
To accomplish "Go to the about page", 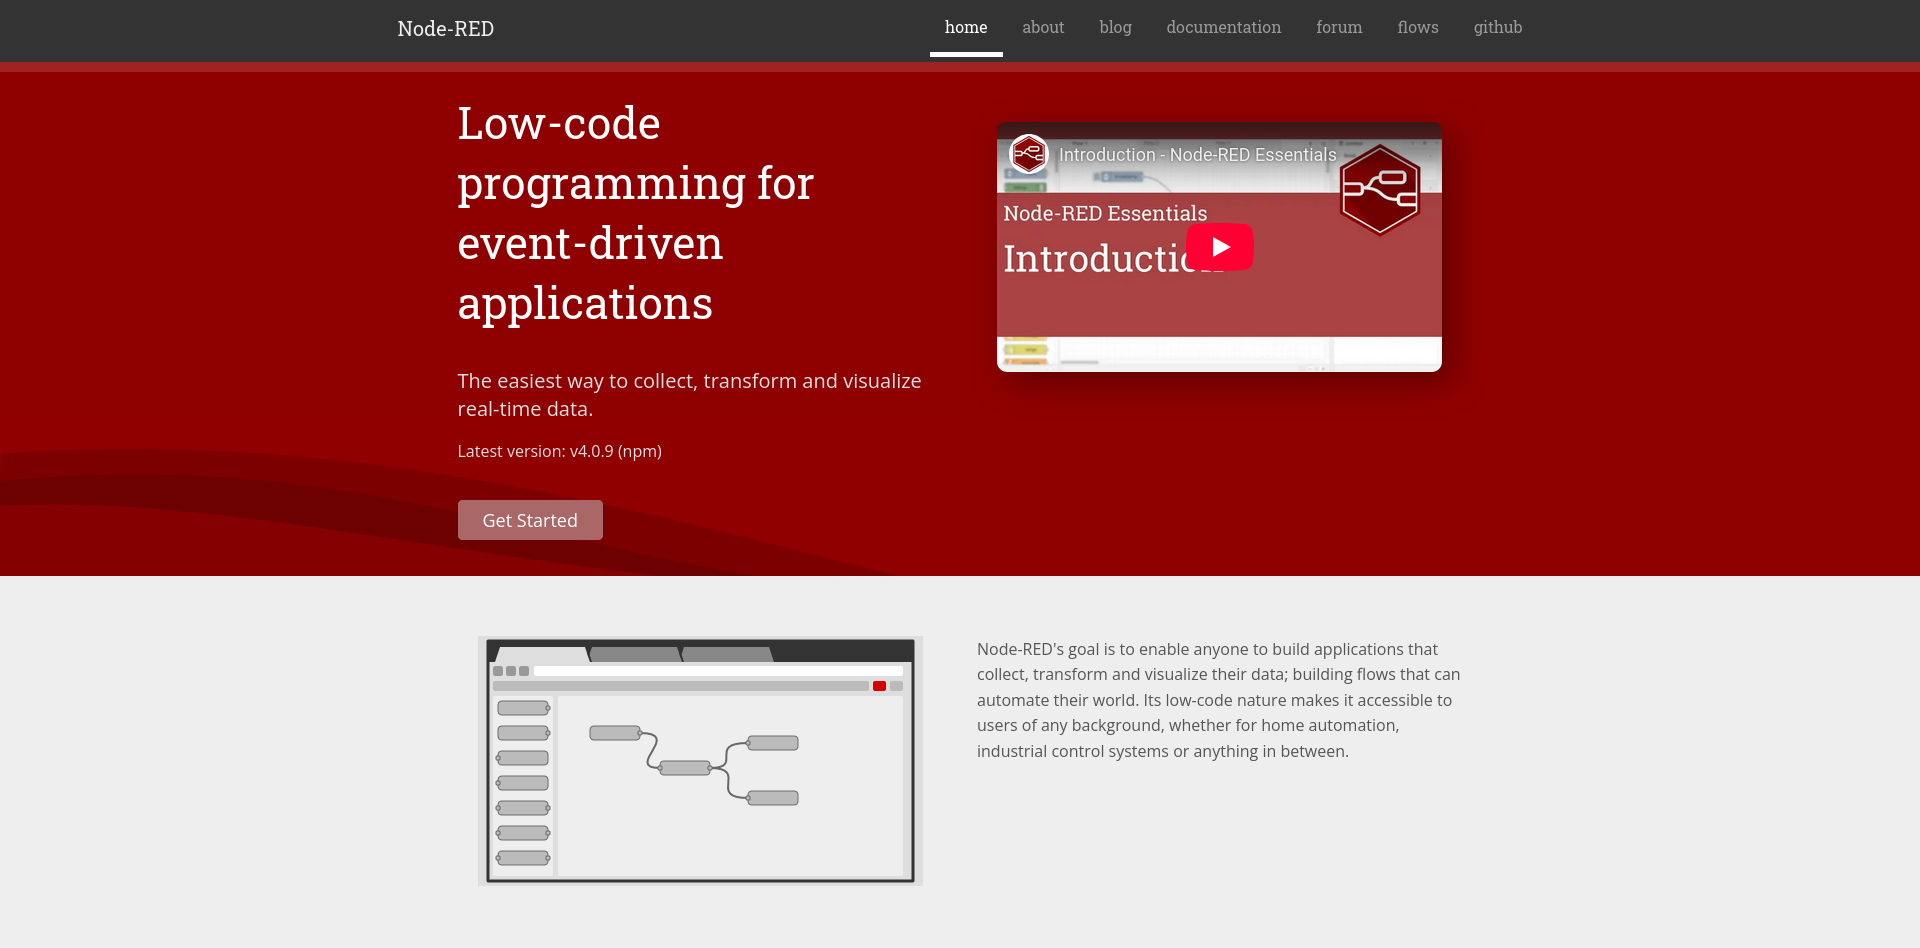I will coord(1043,28).
